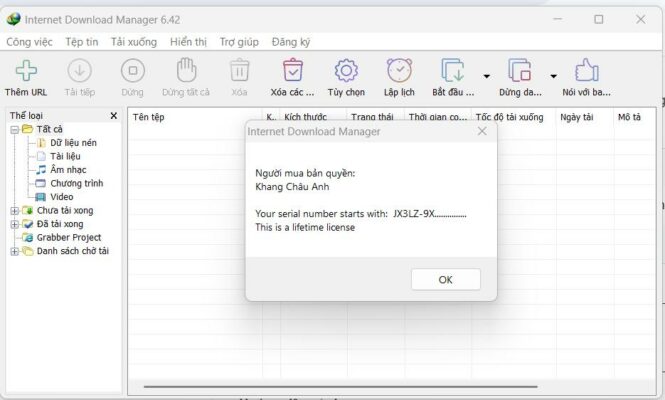
Task: Click the Xóa trash icon
Action: [240, 70]
